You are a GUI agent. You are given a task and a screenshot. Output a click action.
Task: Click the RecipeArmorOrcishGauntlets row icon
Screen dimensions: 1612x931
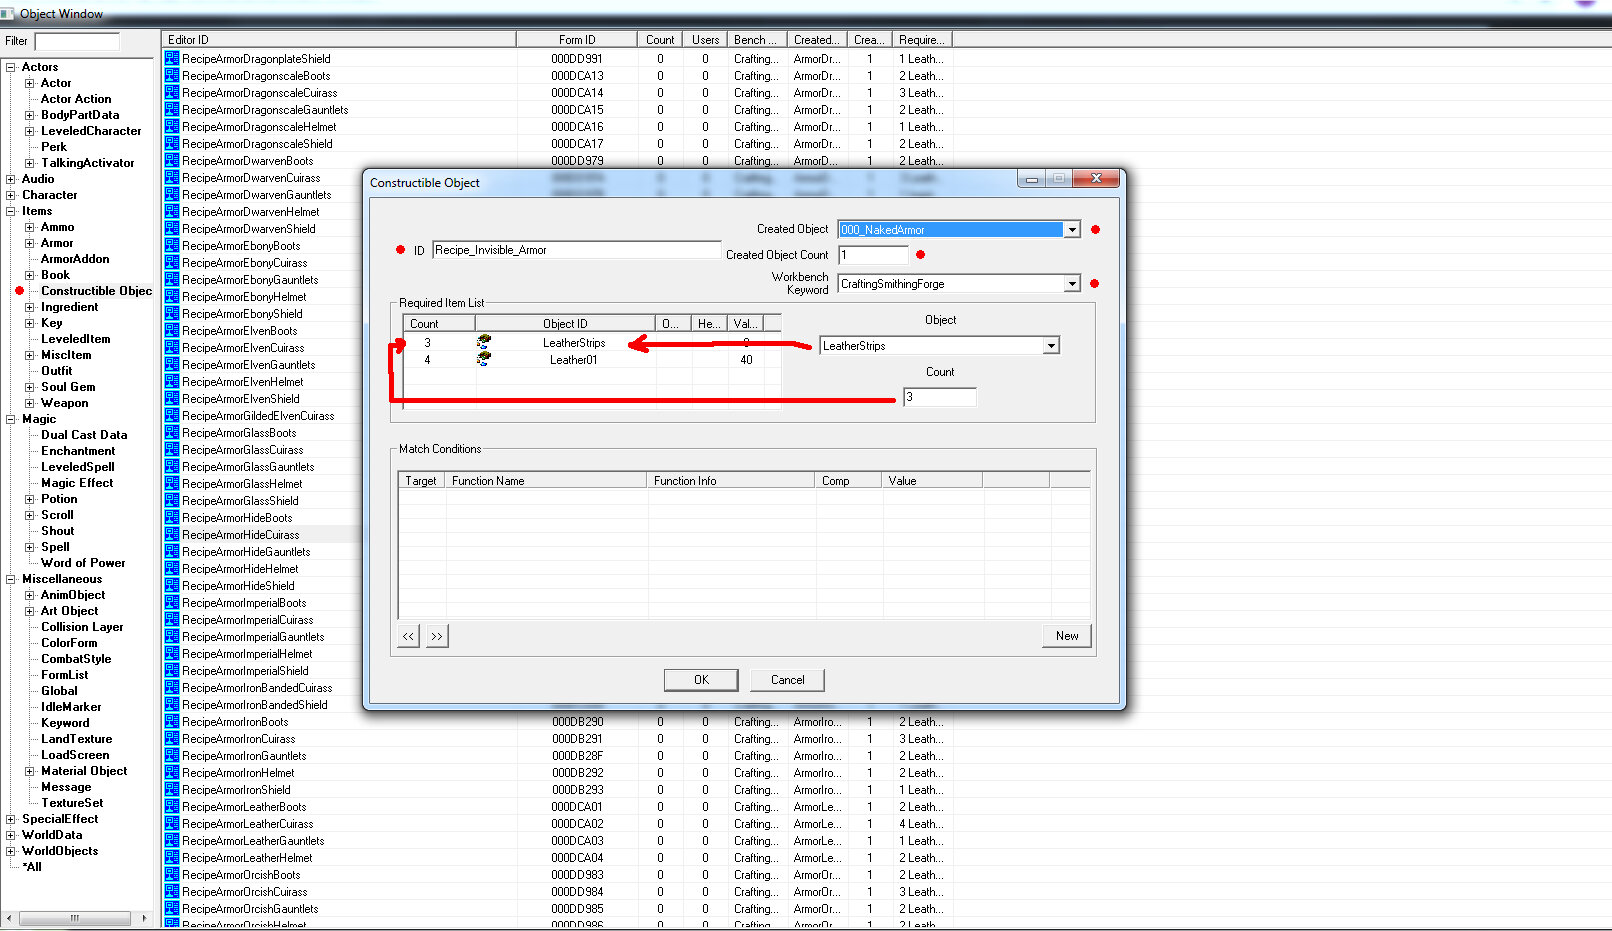tap(172, 909)
